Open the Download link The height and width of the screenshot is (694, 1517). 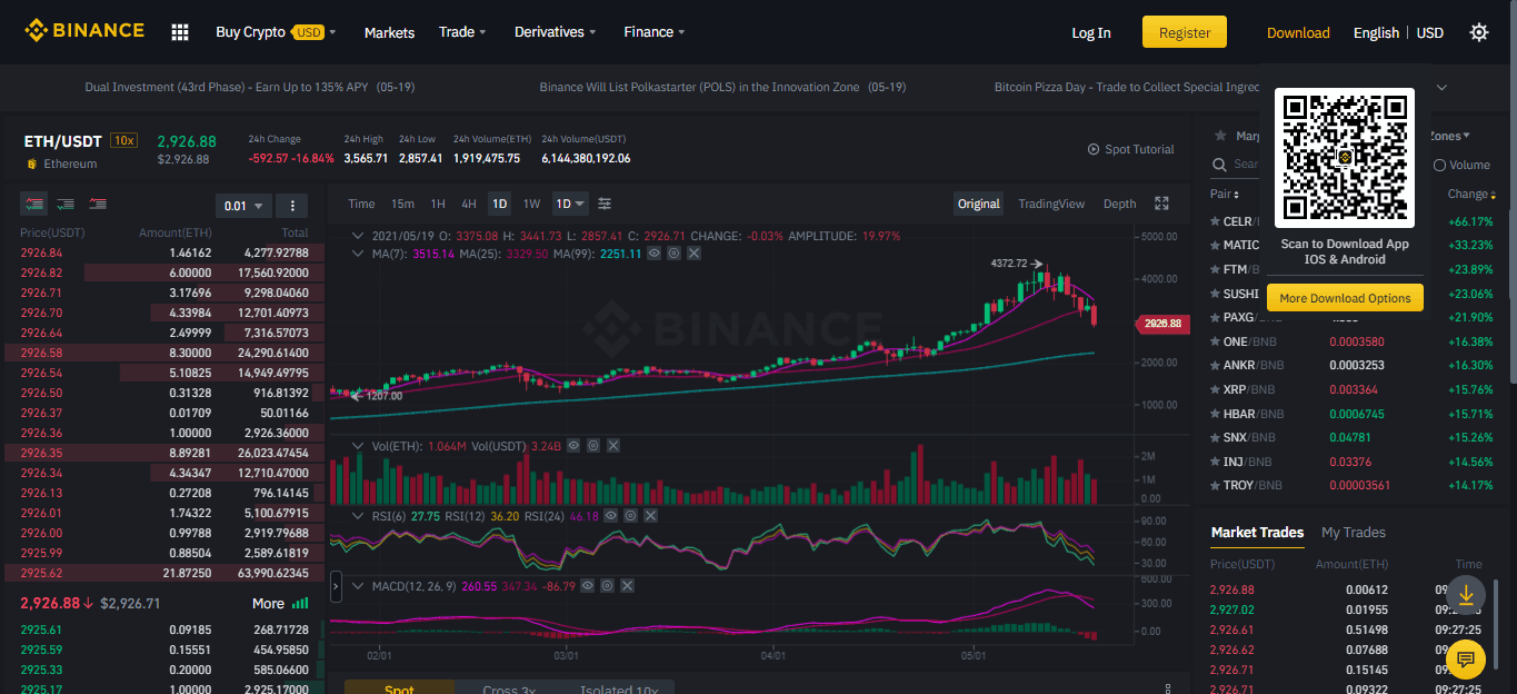(1298, 32)
